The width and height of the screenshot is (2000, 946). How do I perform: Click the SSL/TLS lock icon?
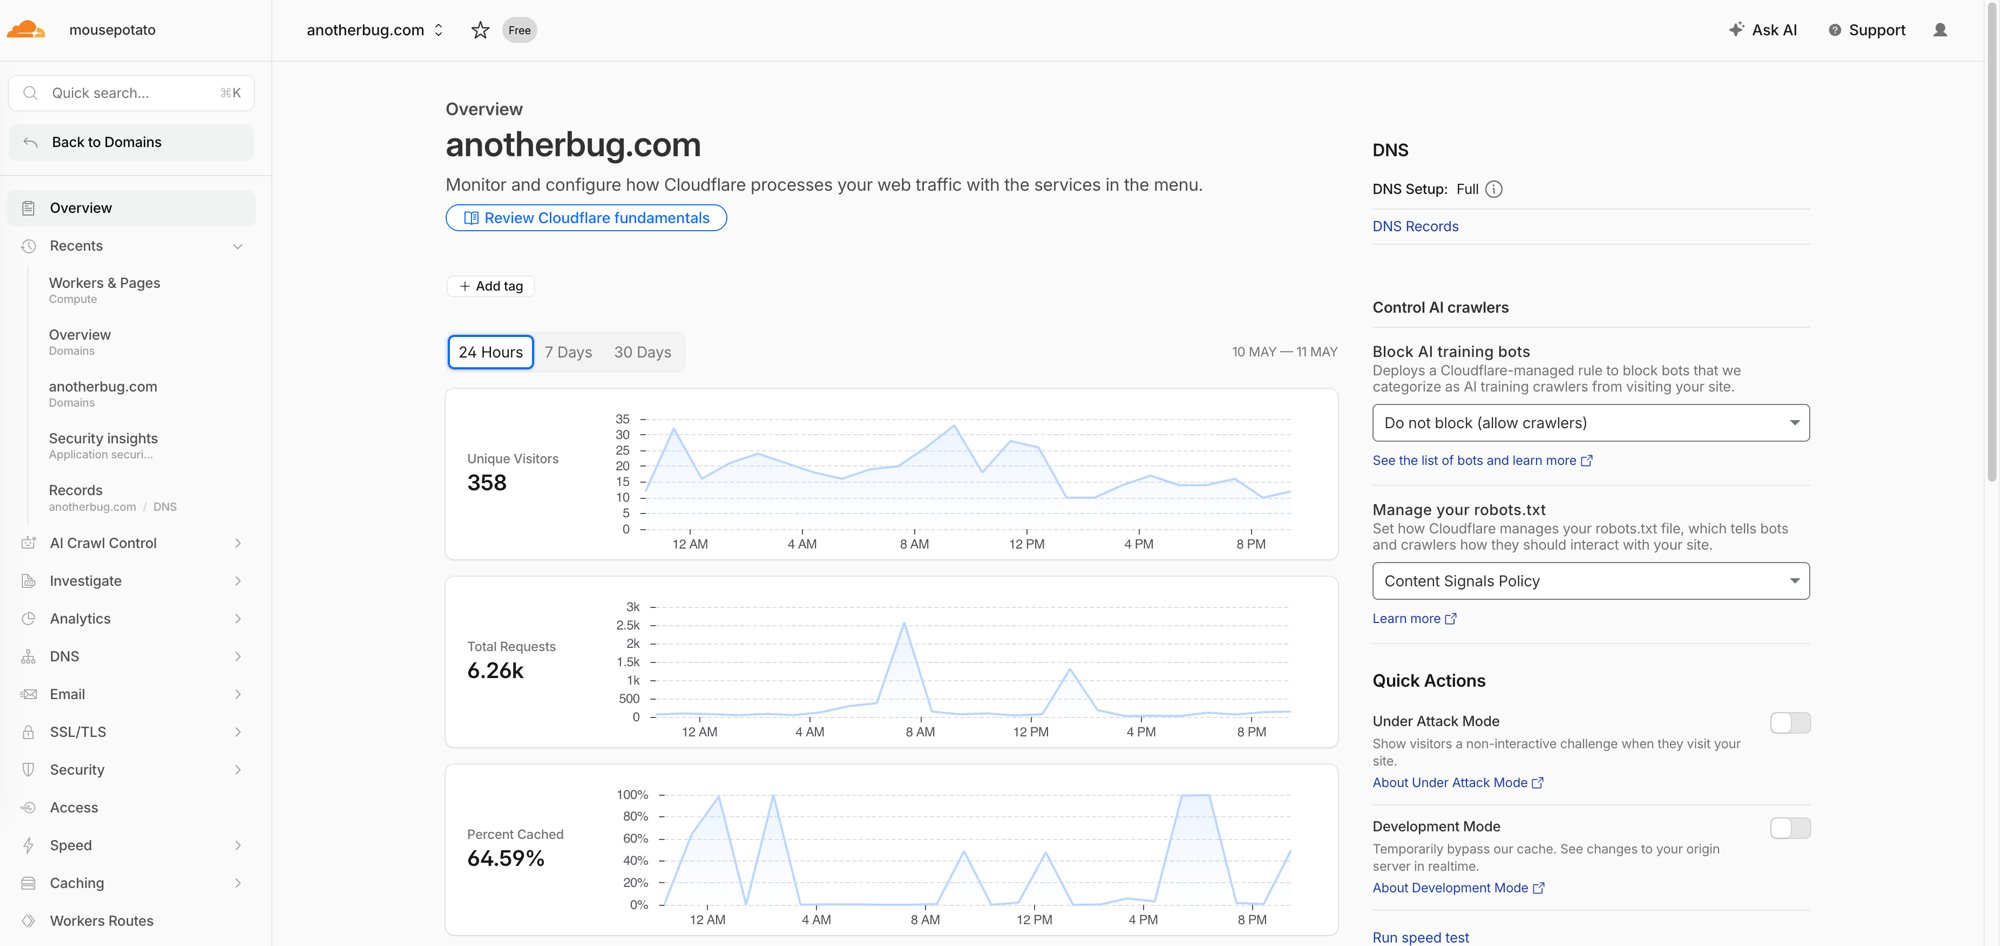(x=29, y=732)
